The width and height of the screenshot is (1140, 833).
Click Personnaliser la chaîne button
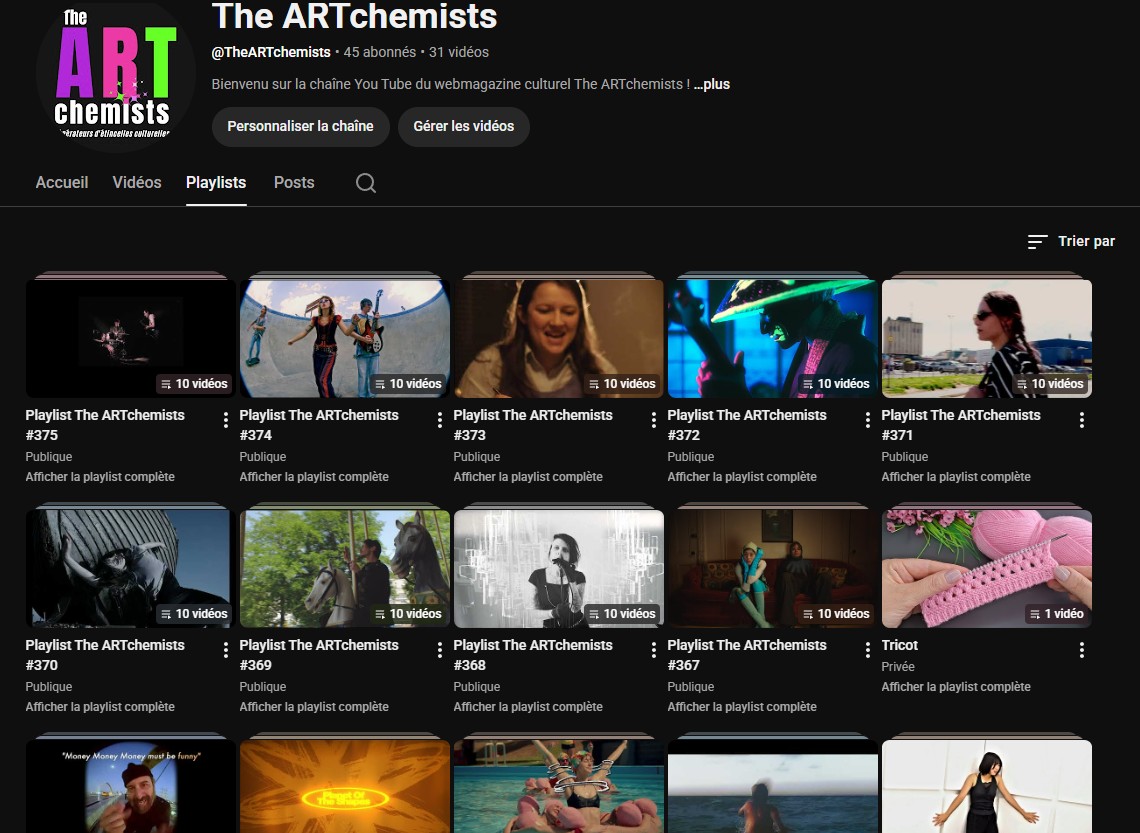[300, 126]
